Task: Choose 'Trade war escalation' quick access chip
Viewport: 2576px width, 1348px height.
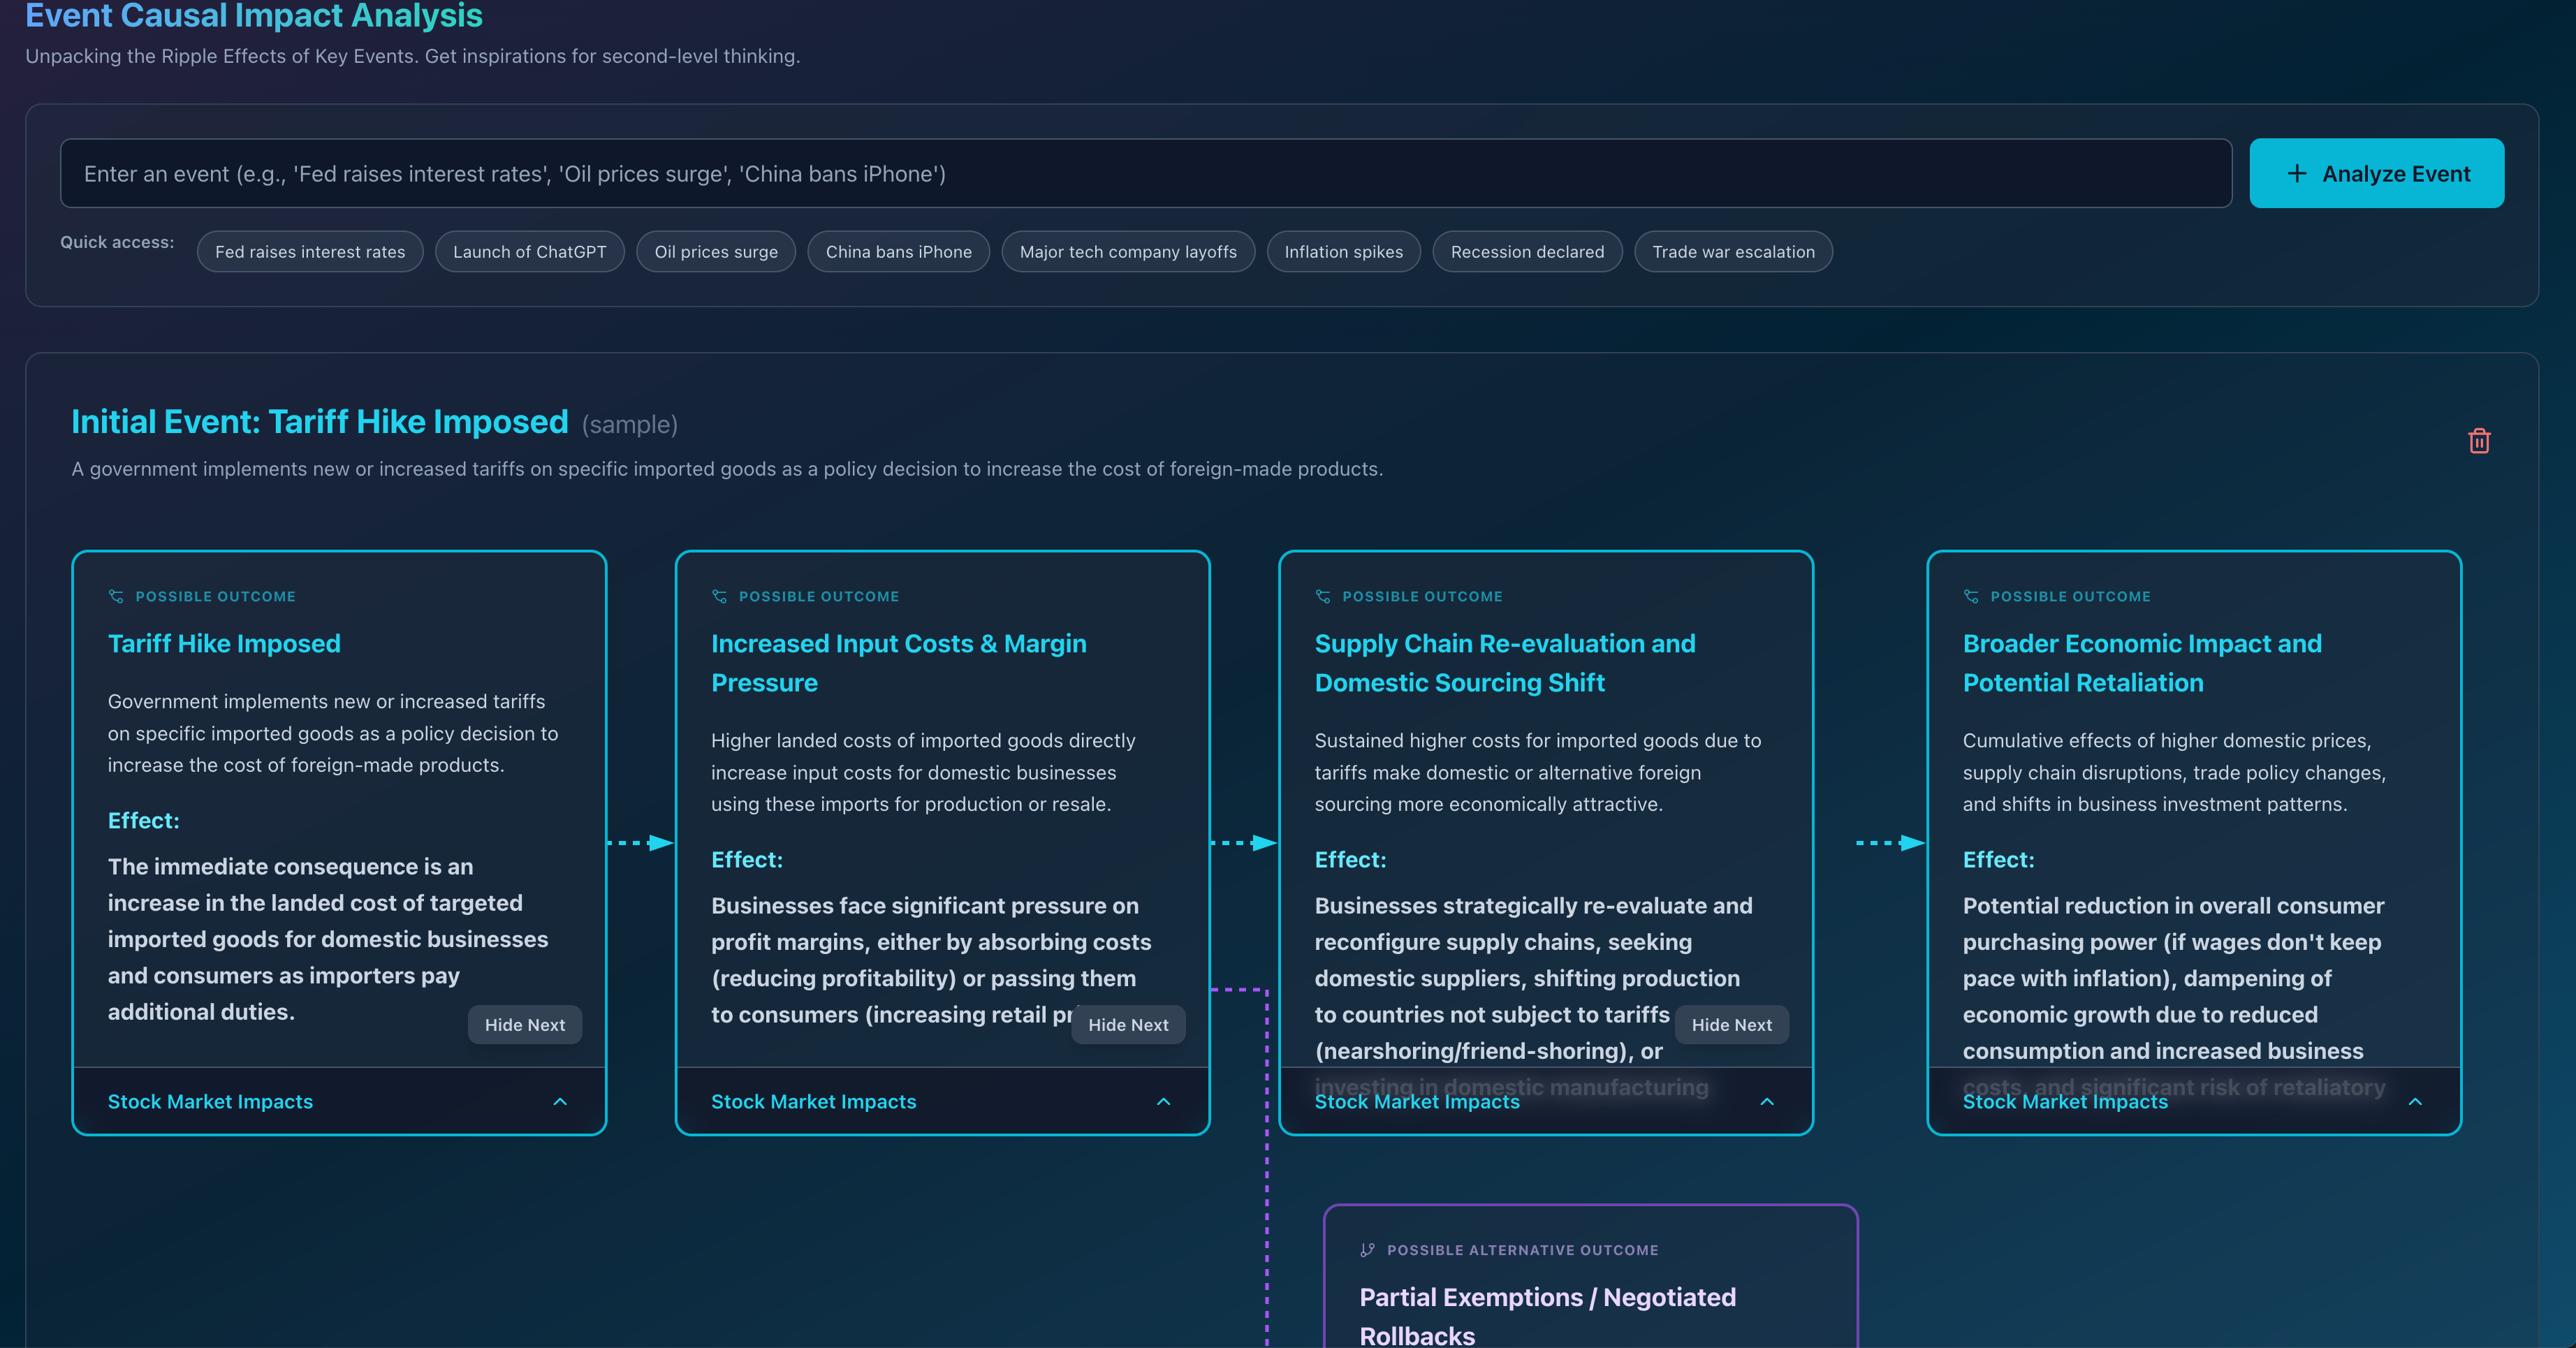Action: coord(1733,252)
